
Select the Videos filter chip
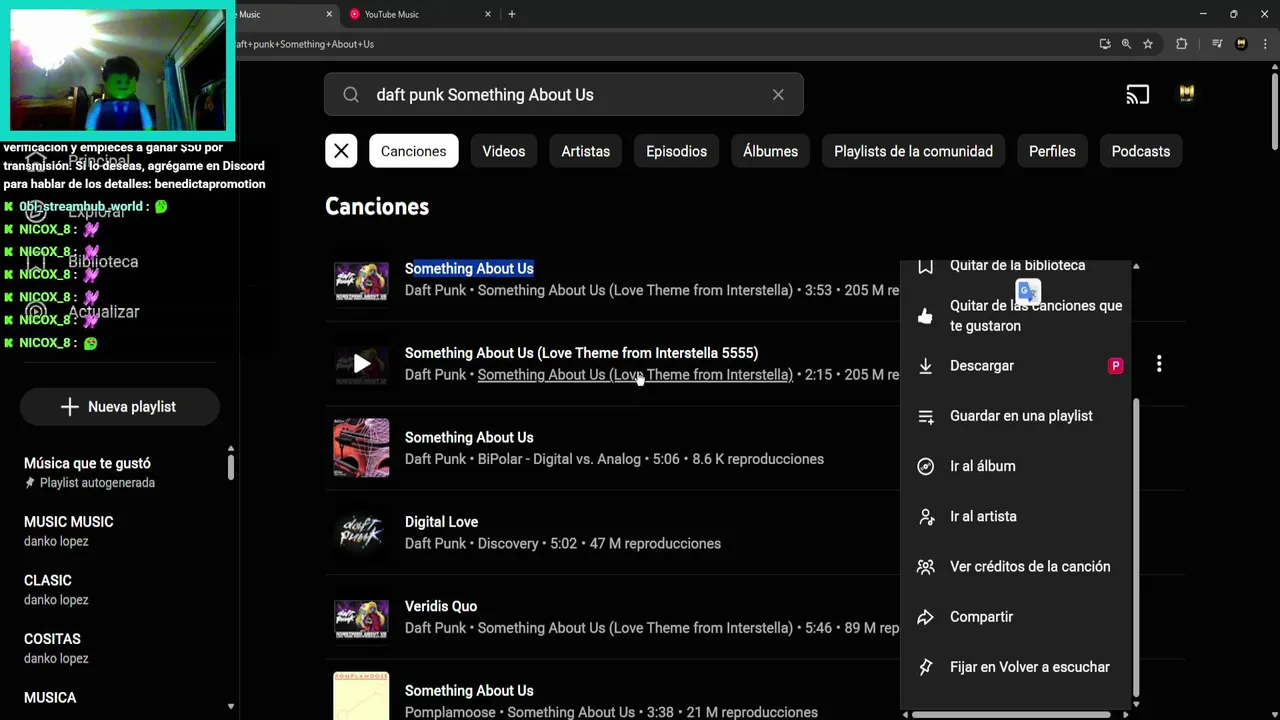503,151
